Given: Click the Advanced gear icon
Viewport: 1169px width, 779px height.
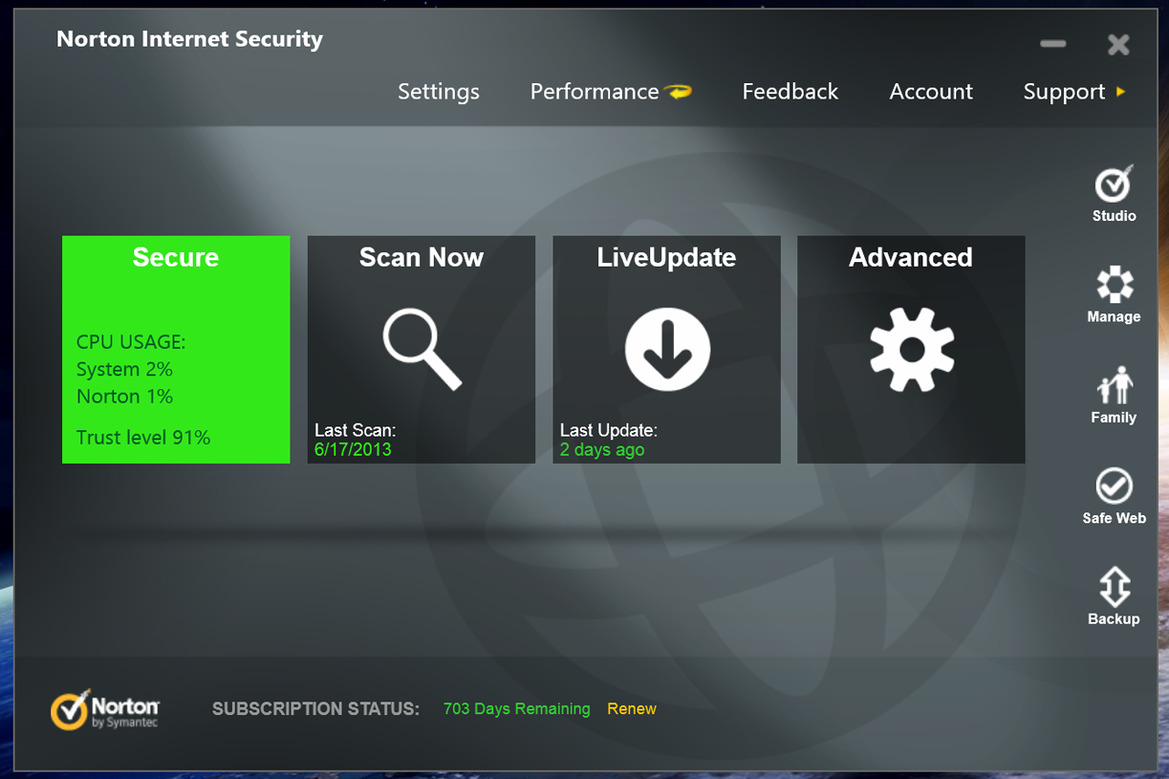Looking at the screenshot, I should [x=912, y=349].
